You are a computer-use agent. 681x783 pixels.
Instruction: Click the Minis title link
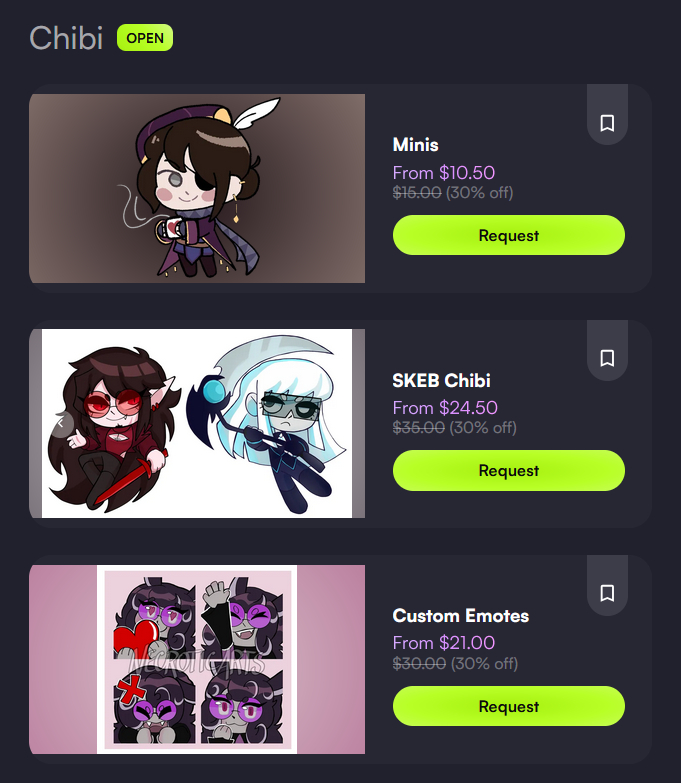click(x=415, y=145)
